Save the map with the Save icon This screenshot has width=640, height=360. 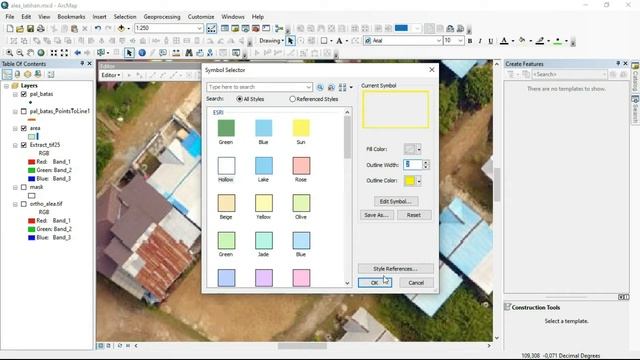click(x=30, y=29)
